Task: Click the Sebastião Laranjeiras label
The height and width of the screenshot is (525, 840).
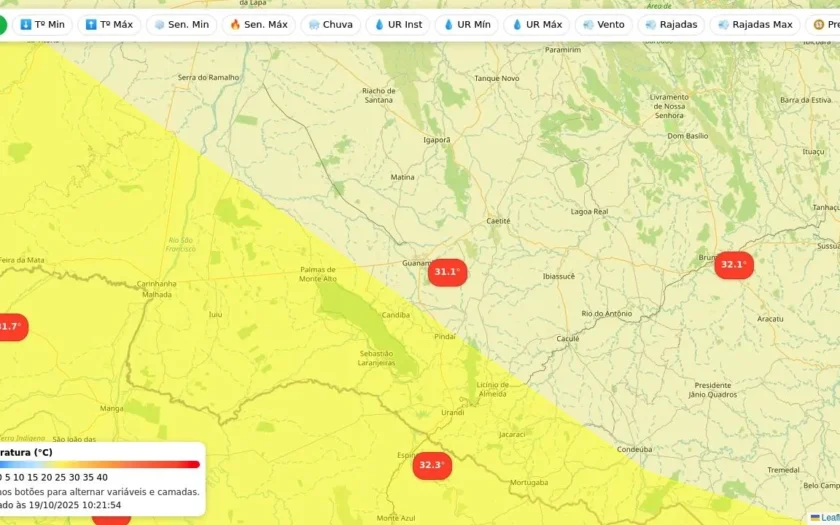Action: (377, 358)
